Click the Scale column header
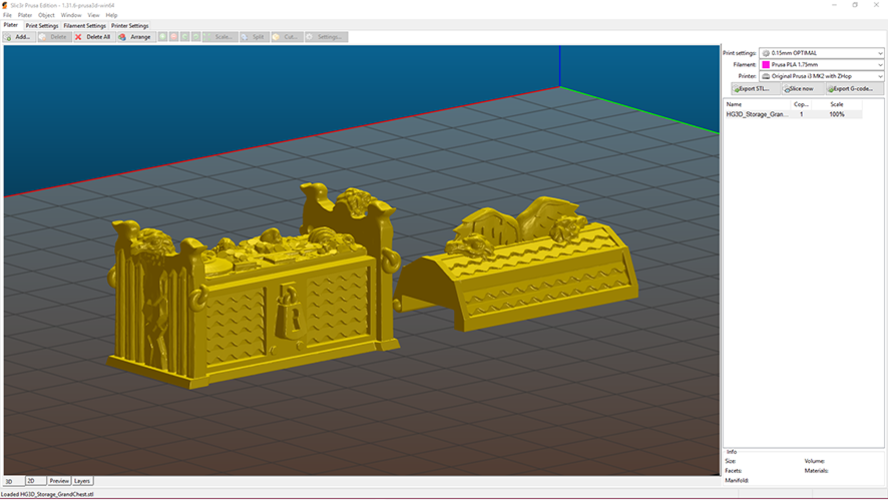 (x=836, y=104)
